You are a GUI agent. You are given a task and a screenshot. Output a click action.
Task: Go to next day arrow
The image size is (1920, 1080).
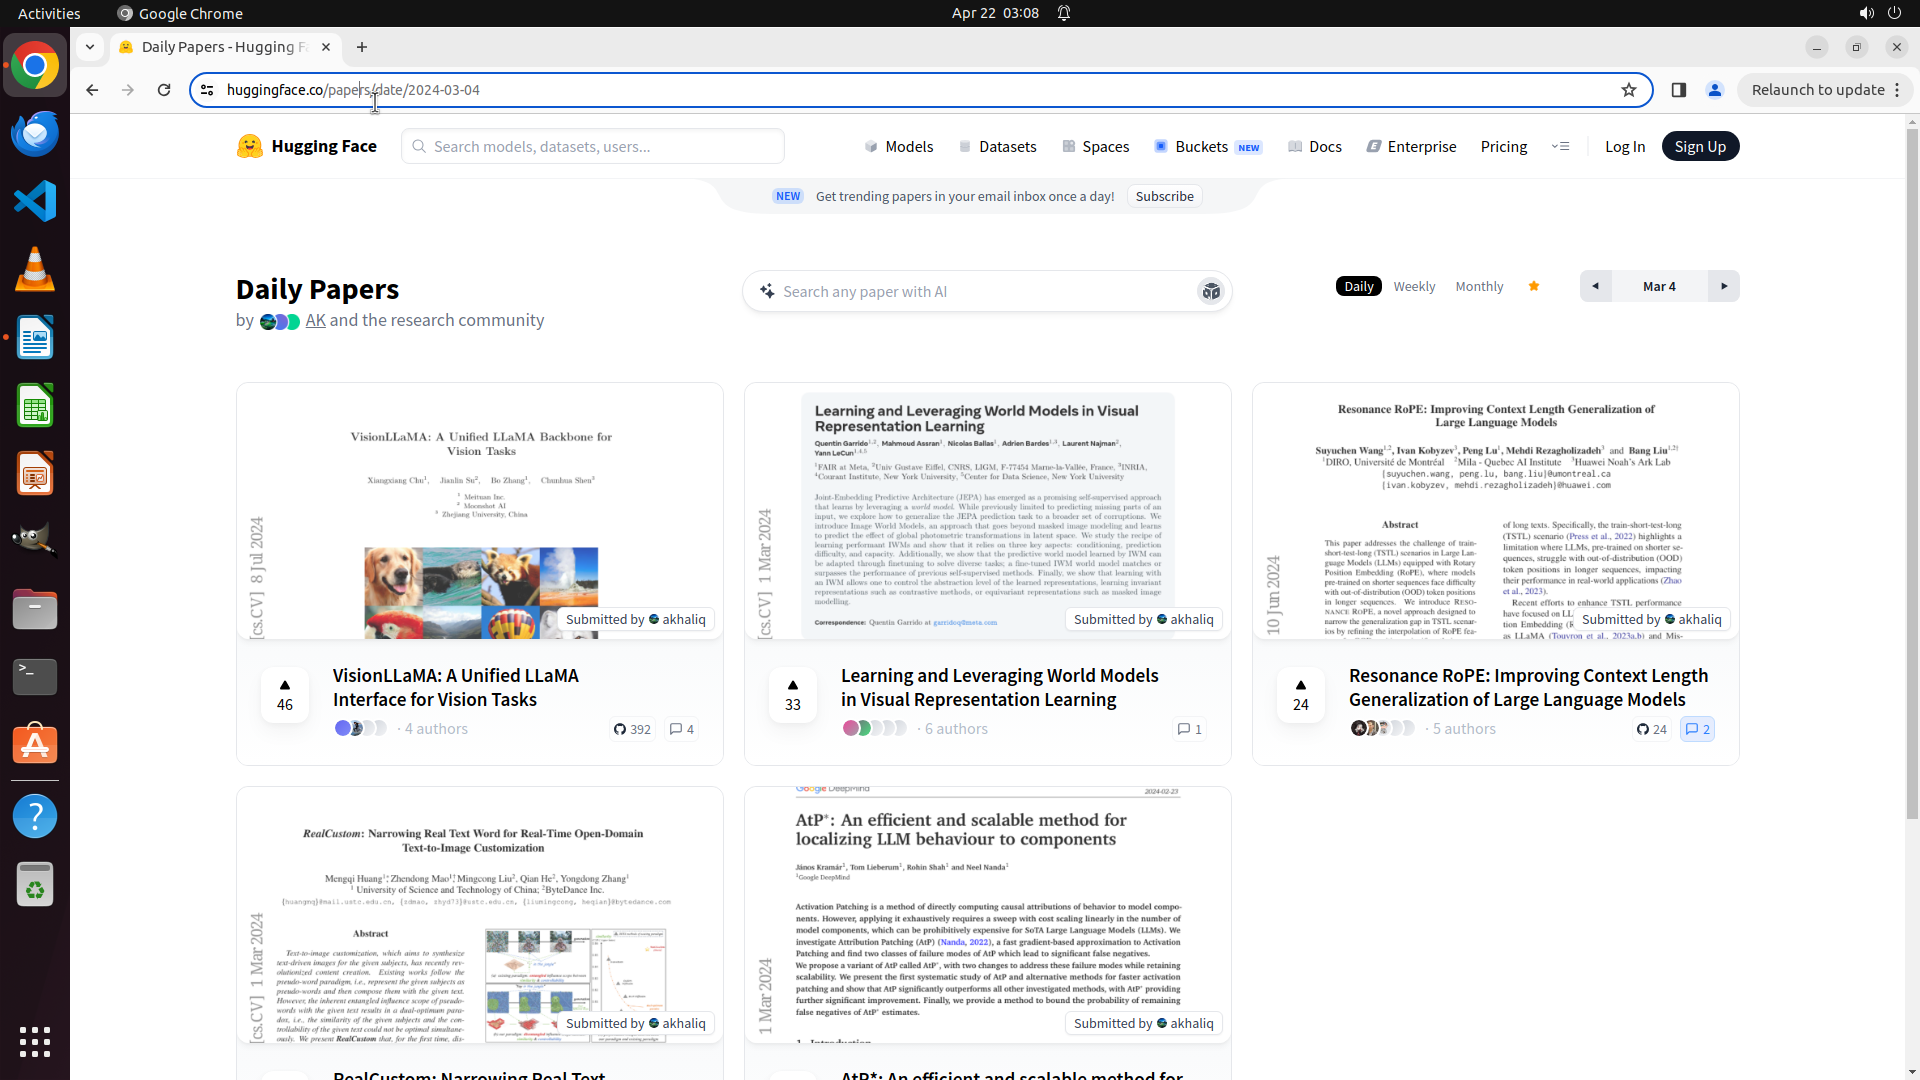pyautogui.click(x=1723, y=286)
